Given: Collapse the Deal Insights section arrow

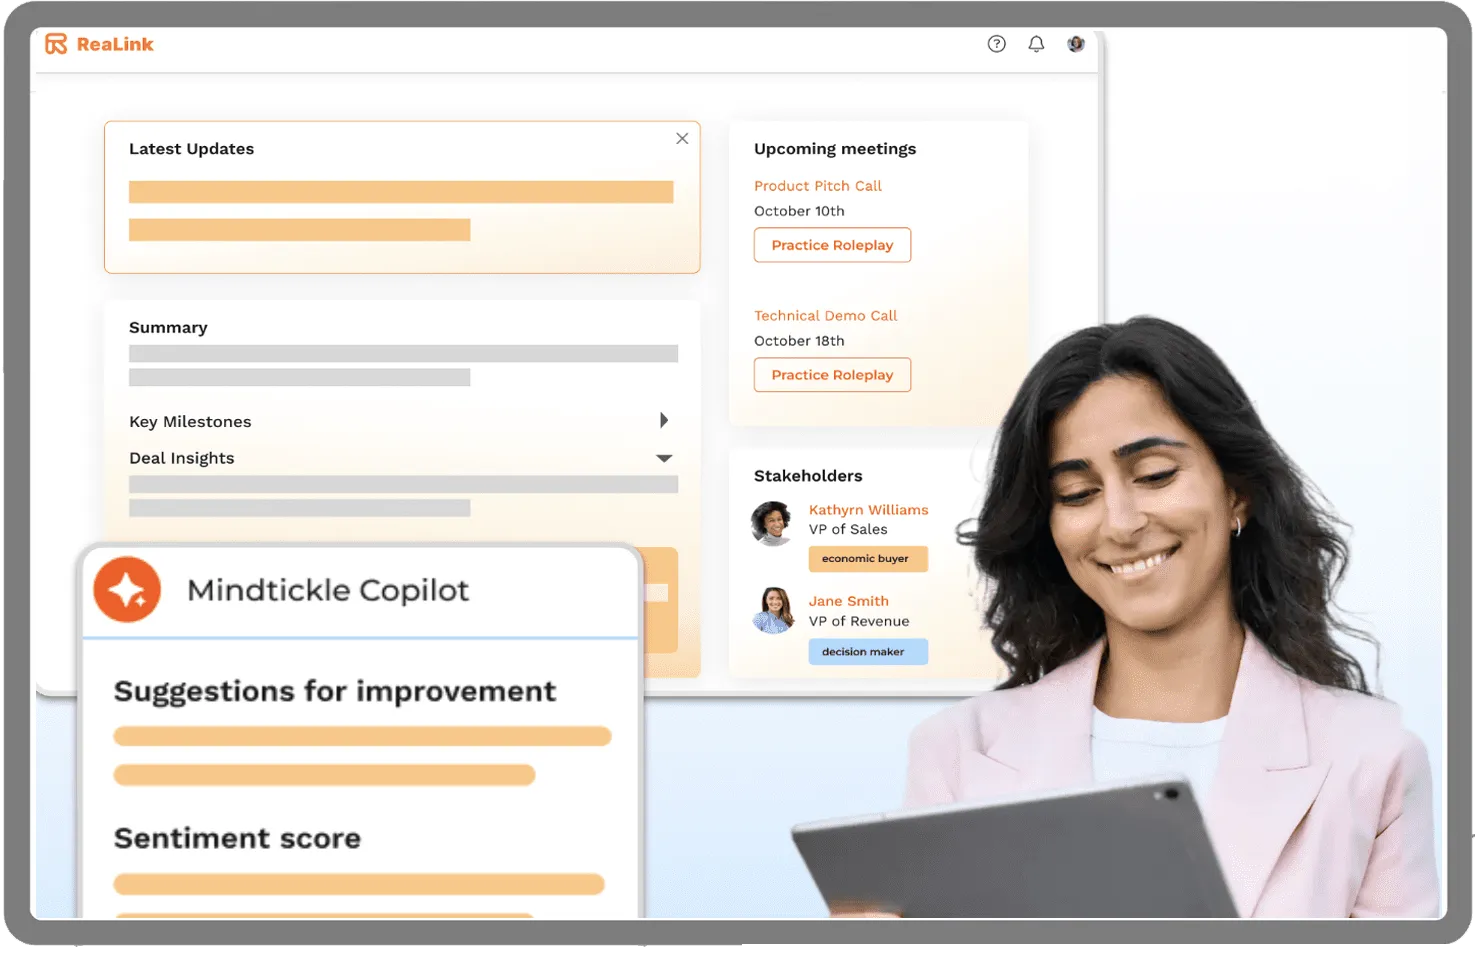Looking at the screenshot, I should (664, 458).
